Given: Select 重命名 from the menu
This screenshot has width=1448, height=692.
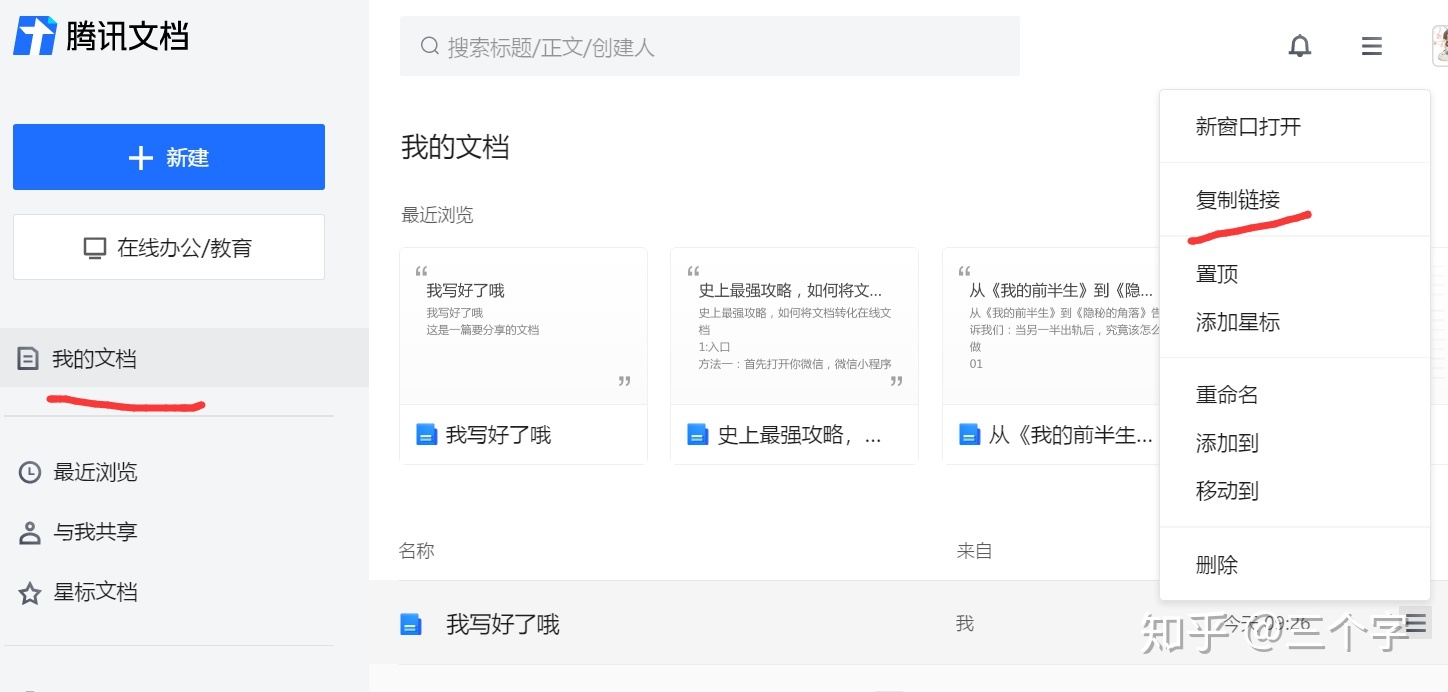Looking at the screenshot, I should click(1227, 395).
